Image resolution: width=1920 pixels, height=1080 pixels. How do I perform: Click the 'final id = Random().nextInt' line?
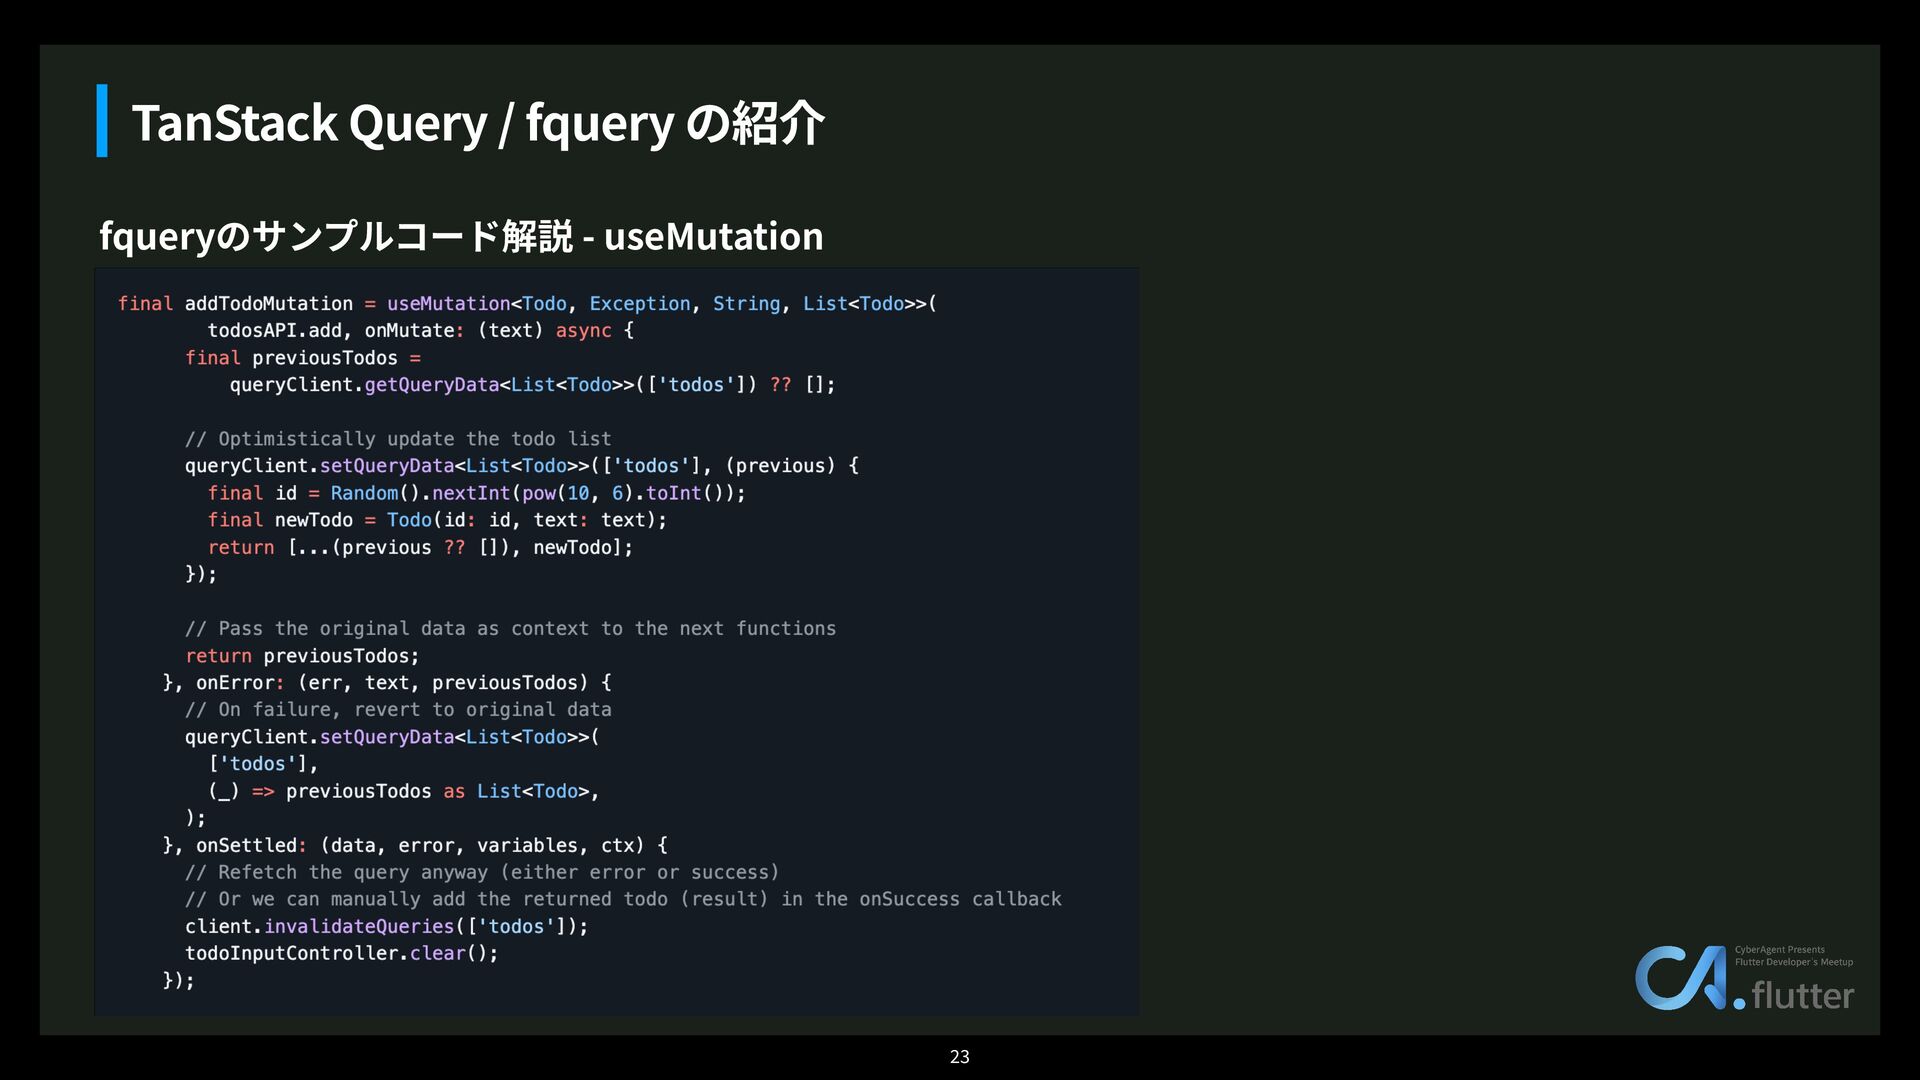(476, 492)
